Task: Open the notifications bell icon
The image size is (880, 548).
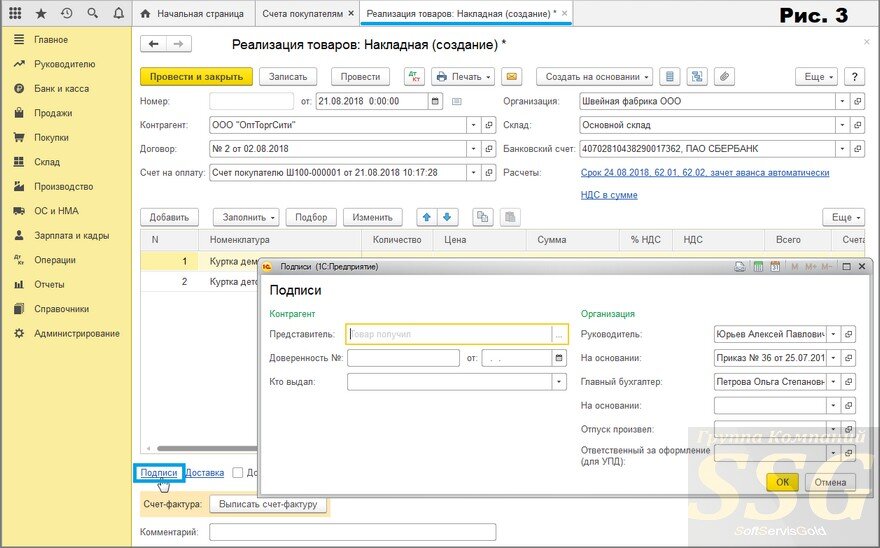Action: coord(118,13)
